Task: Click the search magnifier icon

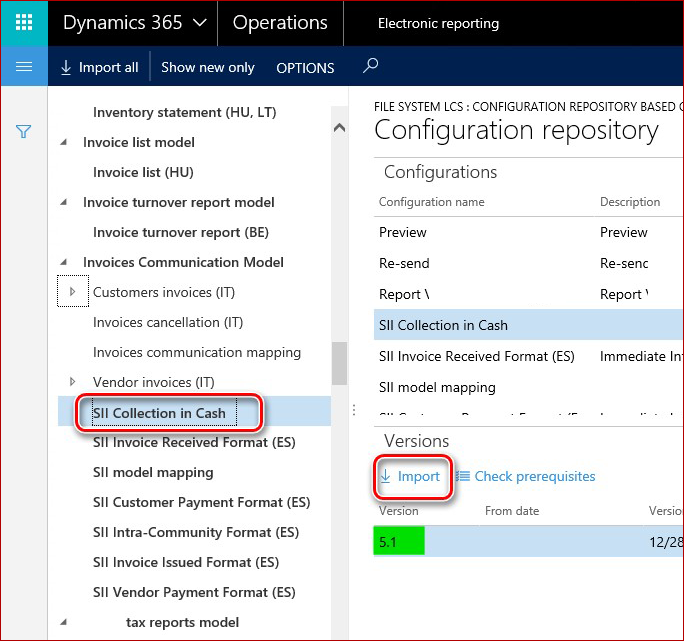Action: (371, 66)
